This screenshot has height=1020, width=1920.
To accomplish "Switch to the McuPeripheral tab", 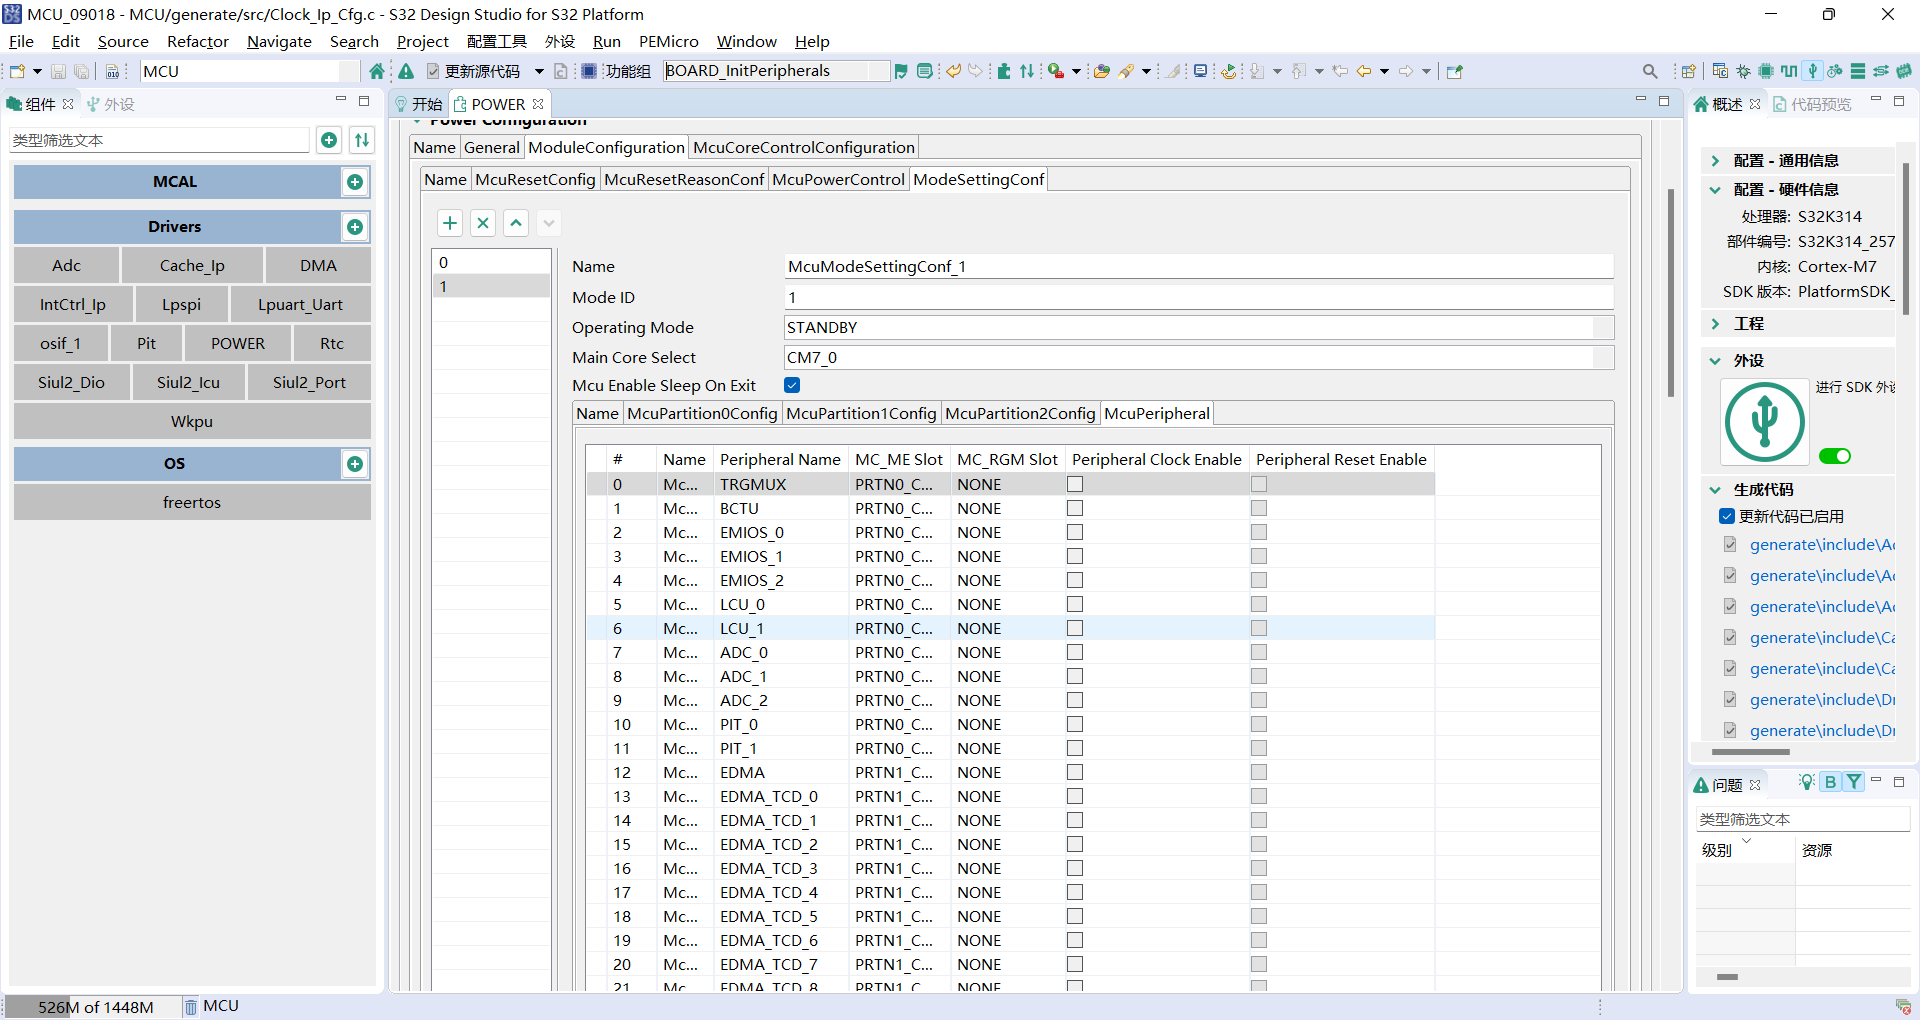I will pos(1156,413).
